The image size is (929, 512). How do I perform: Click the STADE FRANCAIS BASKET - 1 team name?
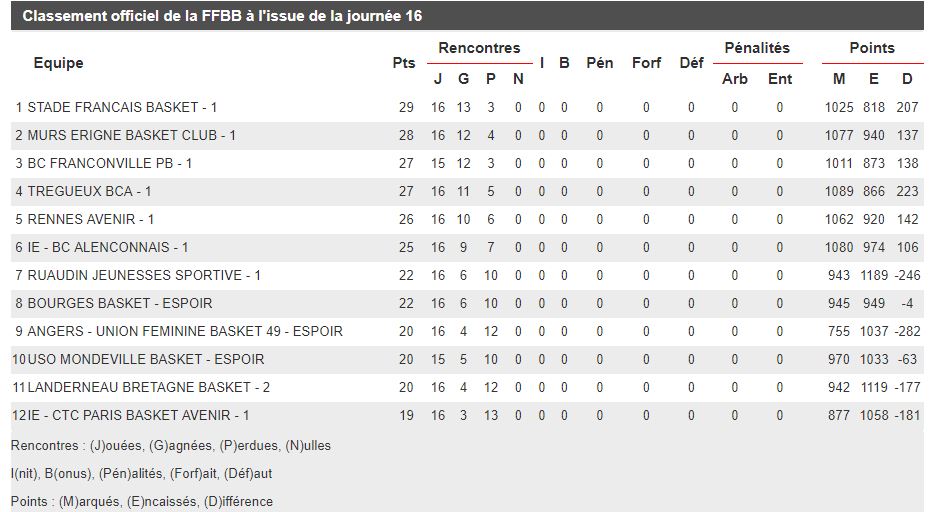[x=122, y=107]
